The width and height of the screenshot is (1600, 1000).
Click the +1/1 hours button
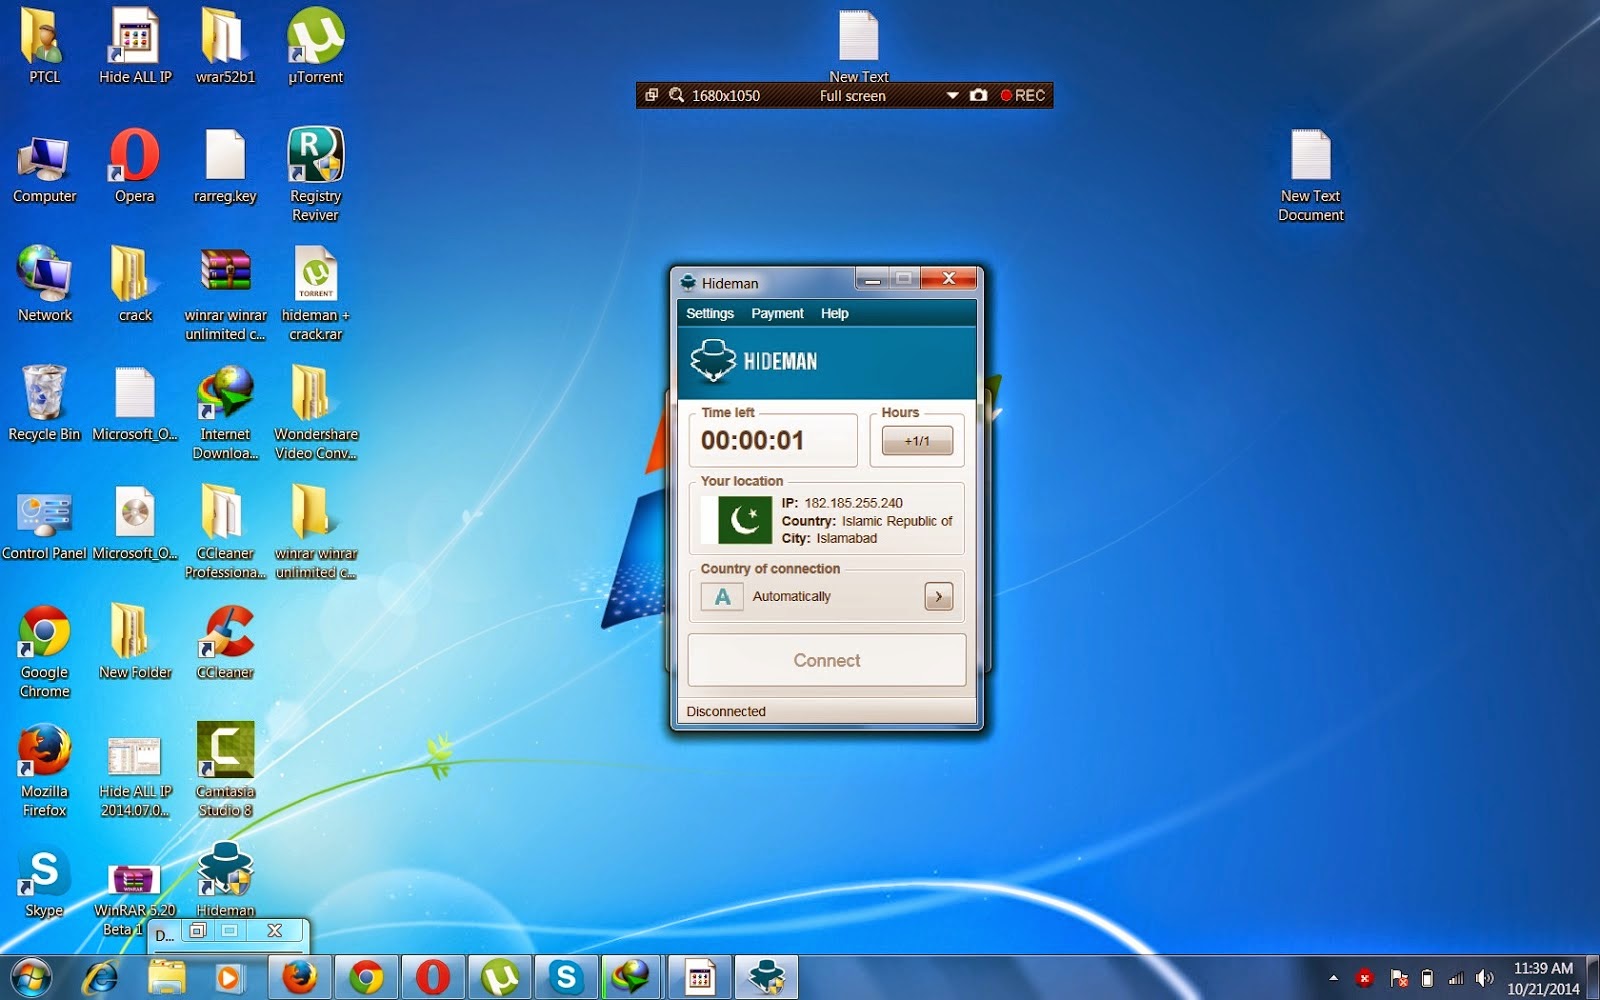pos(917,440)
